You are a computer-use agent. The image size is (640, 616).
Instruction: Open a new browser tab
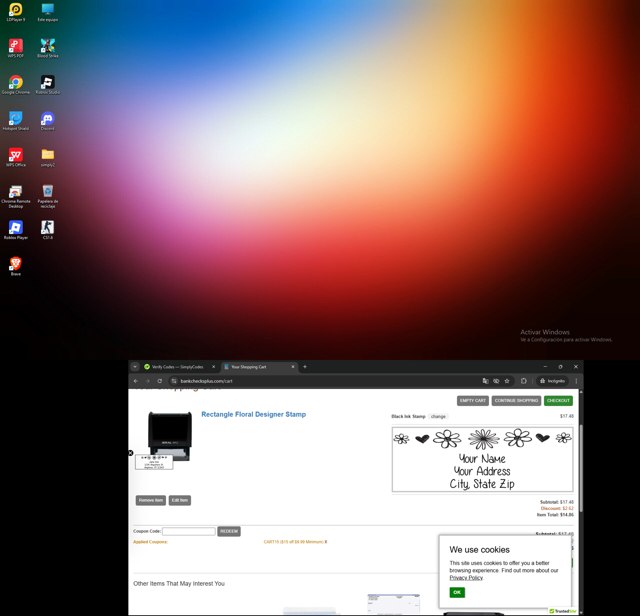click(304, 367)
